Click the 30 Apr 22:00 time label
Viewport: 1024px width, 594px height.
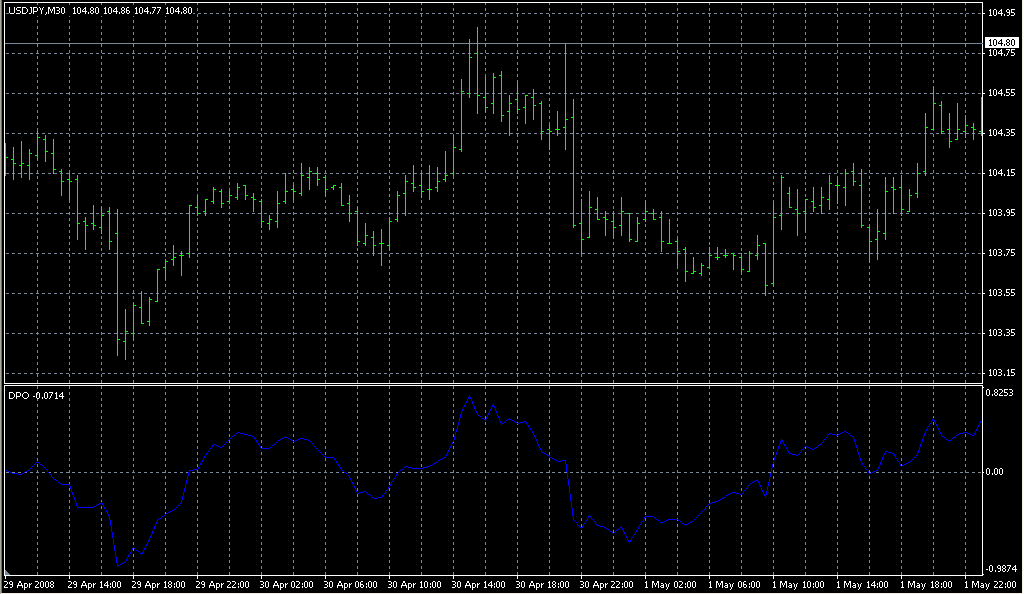[x=609, y=584]
